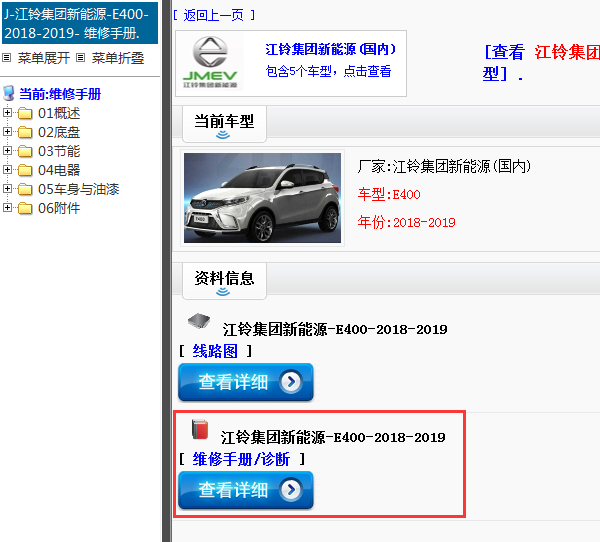Select the 02底盘 tree label

click(x=59, y=132)
